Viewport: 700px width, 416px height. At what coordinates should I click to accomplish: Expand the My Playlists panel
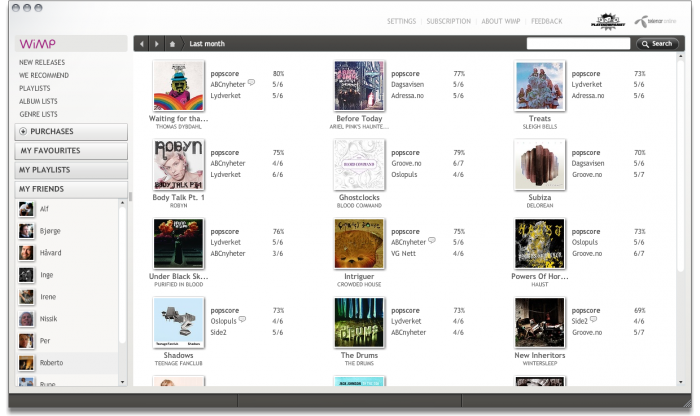[72, 170]
